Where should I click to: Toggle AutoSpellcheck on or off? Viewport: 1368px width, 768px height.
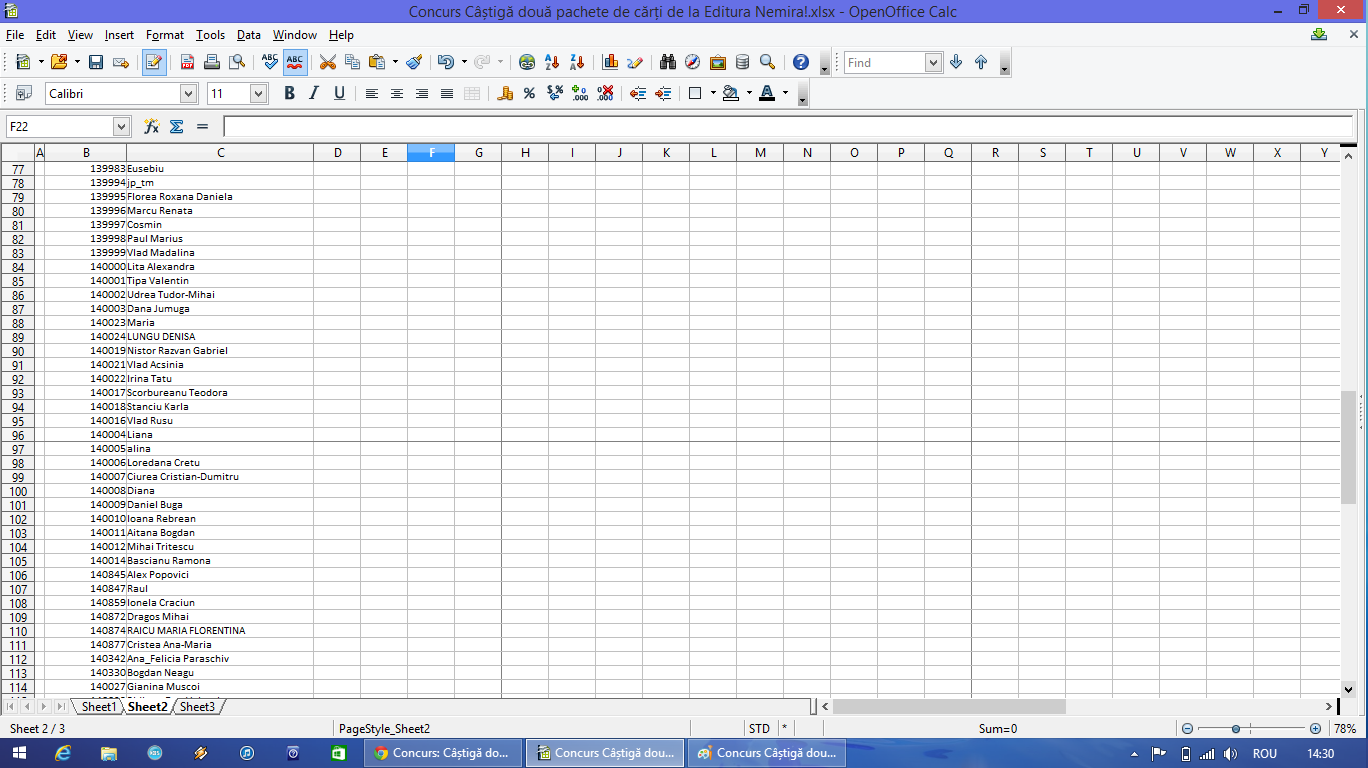(295, 62)
